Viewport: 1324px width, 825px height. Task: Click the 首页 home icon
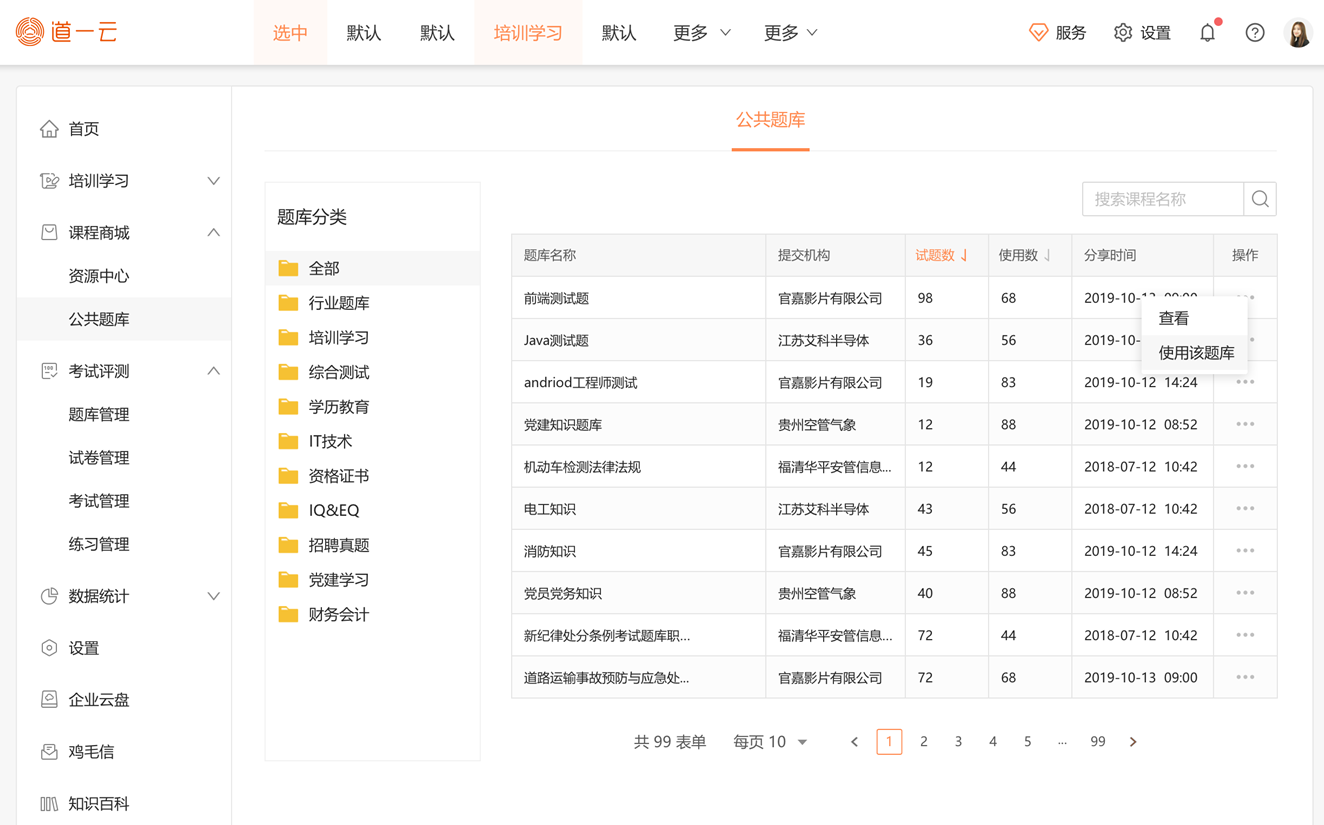[x=49, y=129]
